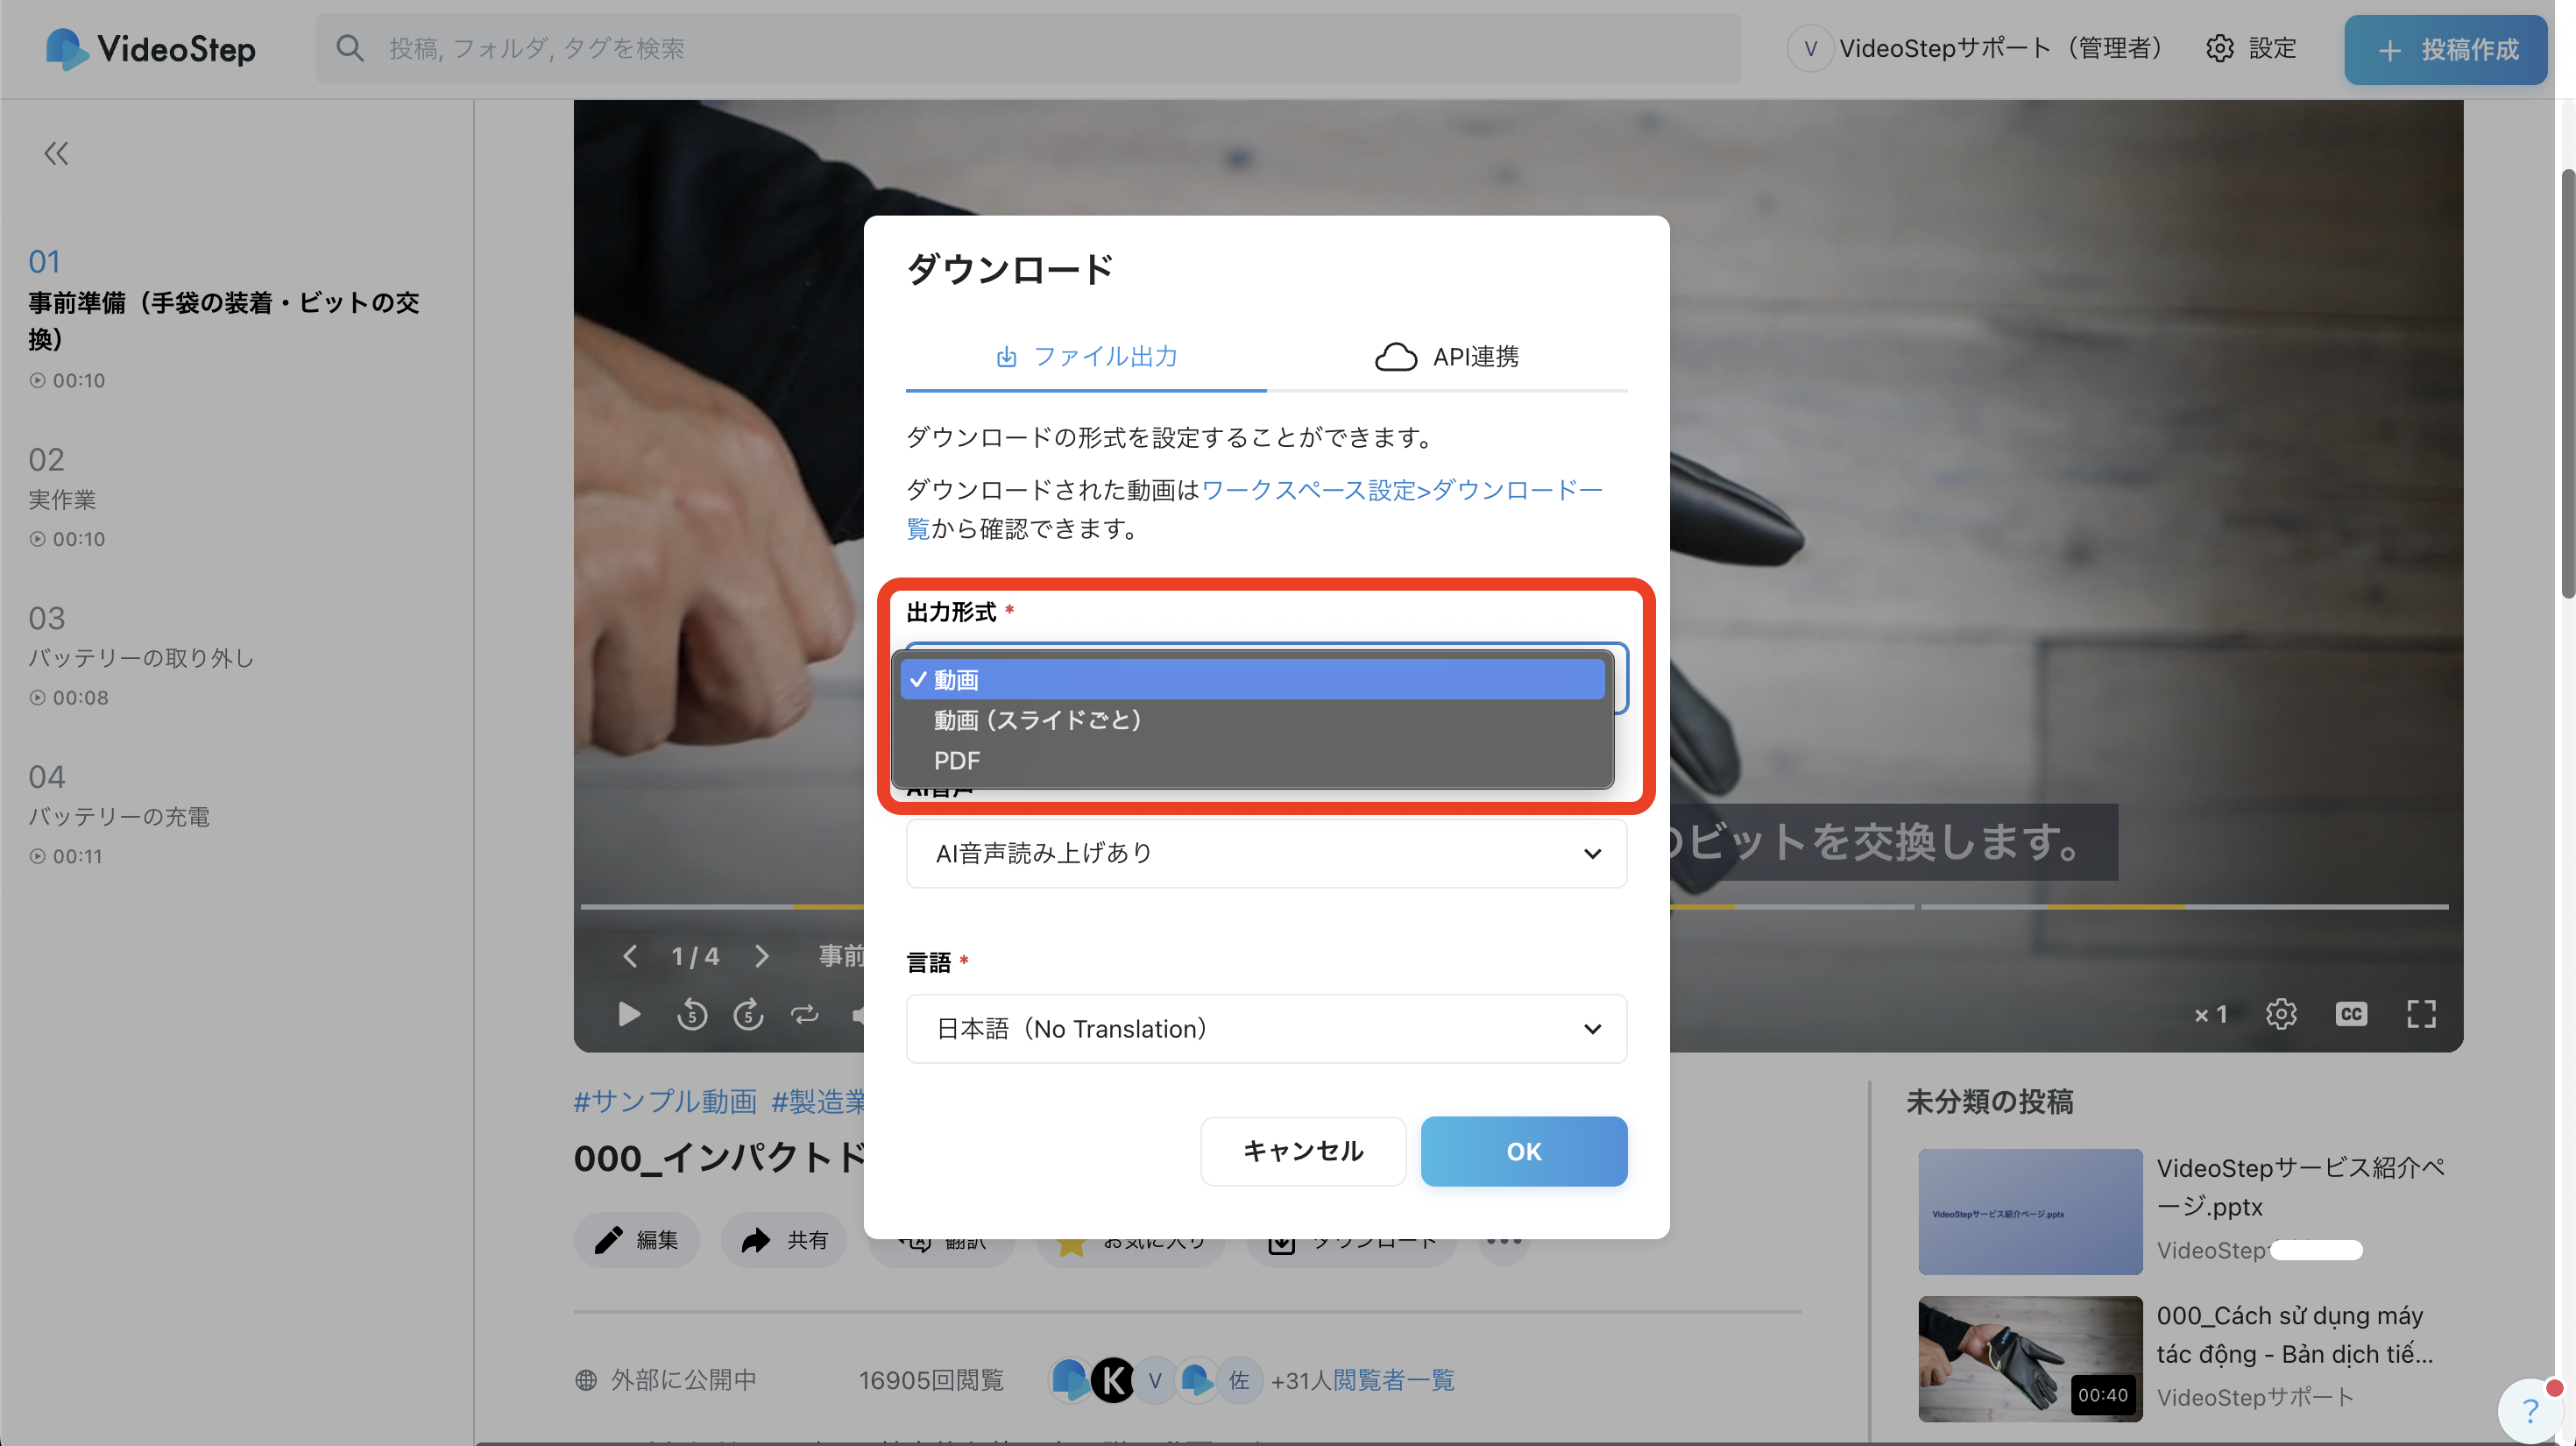The image size is (2576, 1446).
Task: Toggle the loop playback icon
Action: pos(804,1014)
